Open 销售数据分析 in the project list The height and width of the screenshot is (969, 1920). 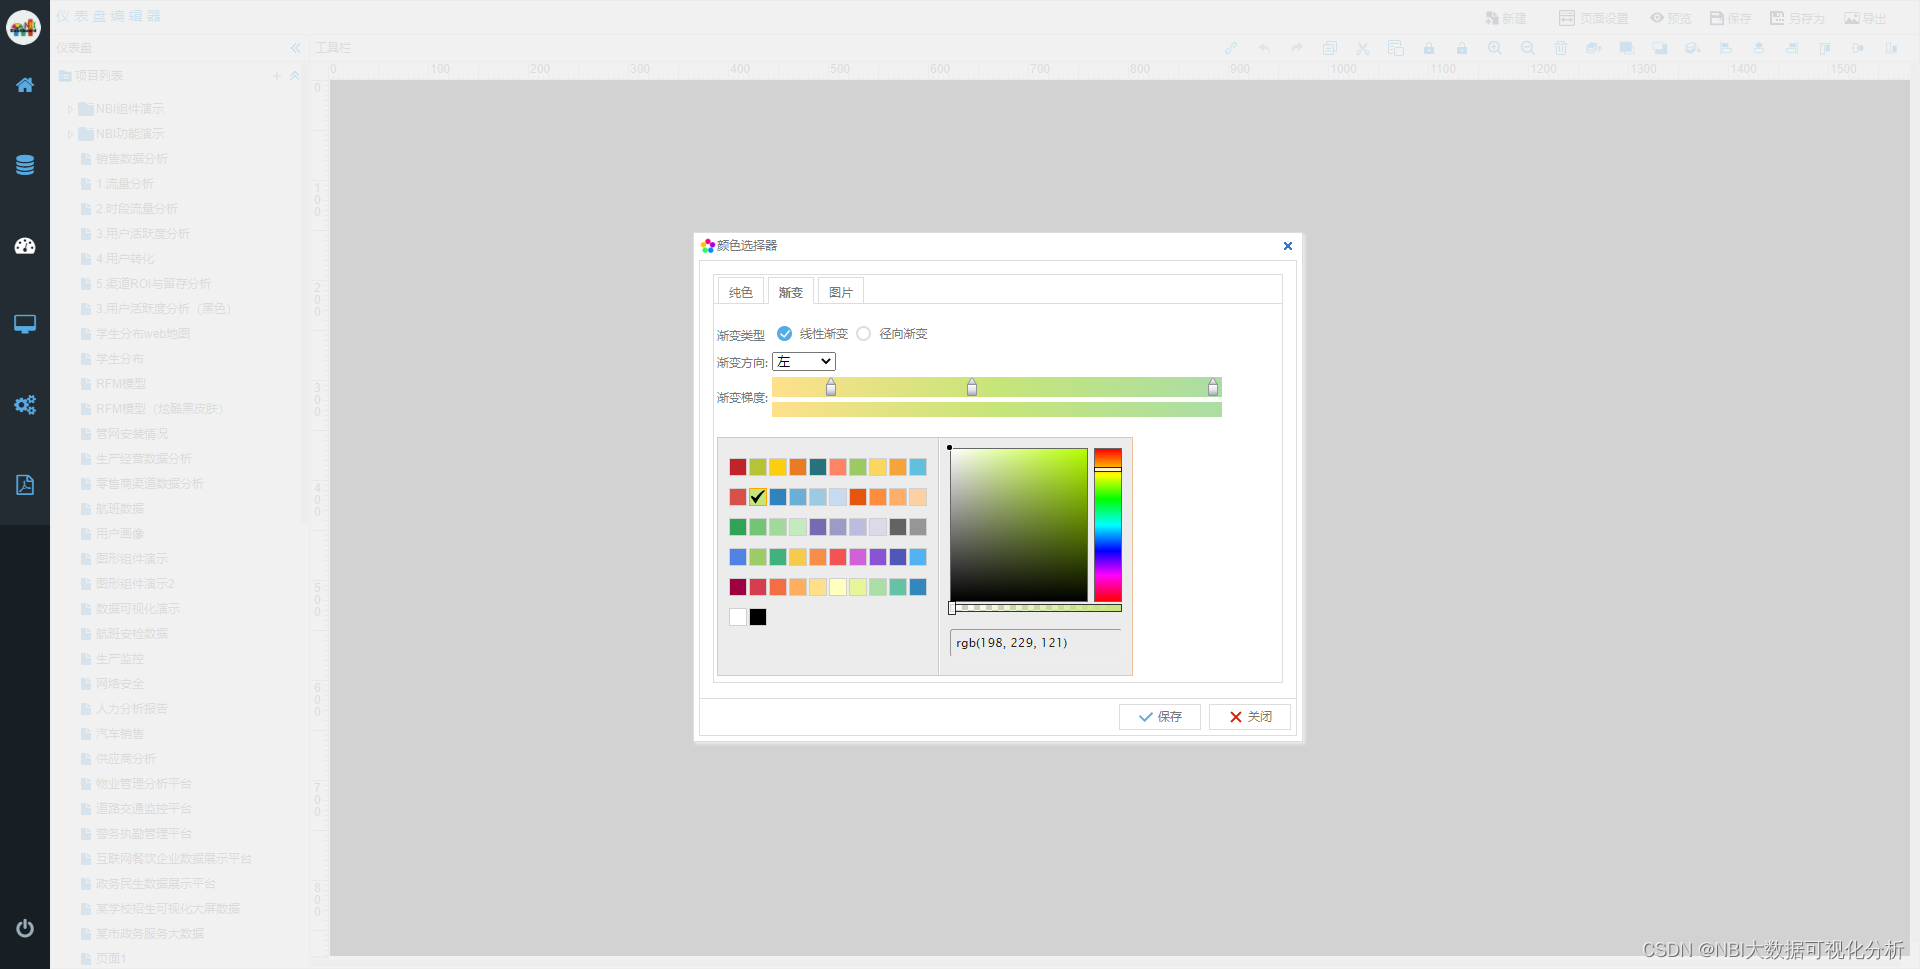pyautogui.click(x=132, y=159)
